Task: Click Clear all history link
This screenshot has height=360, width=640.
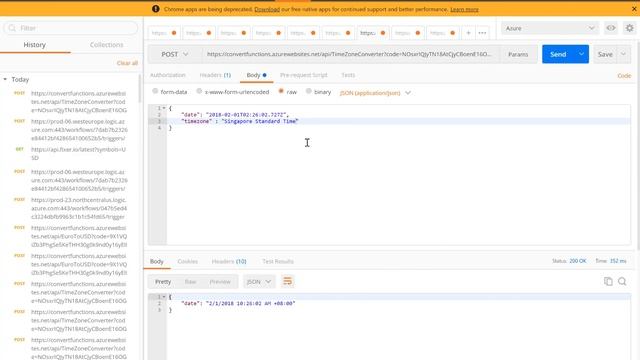Action: [127, 63]
